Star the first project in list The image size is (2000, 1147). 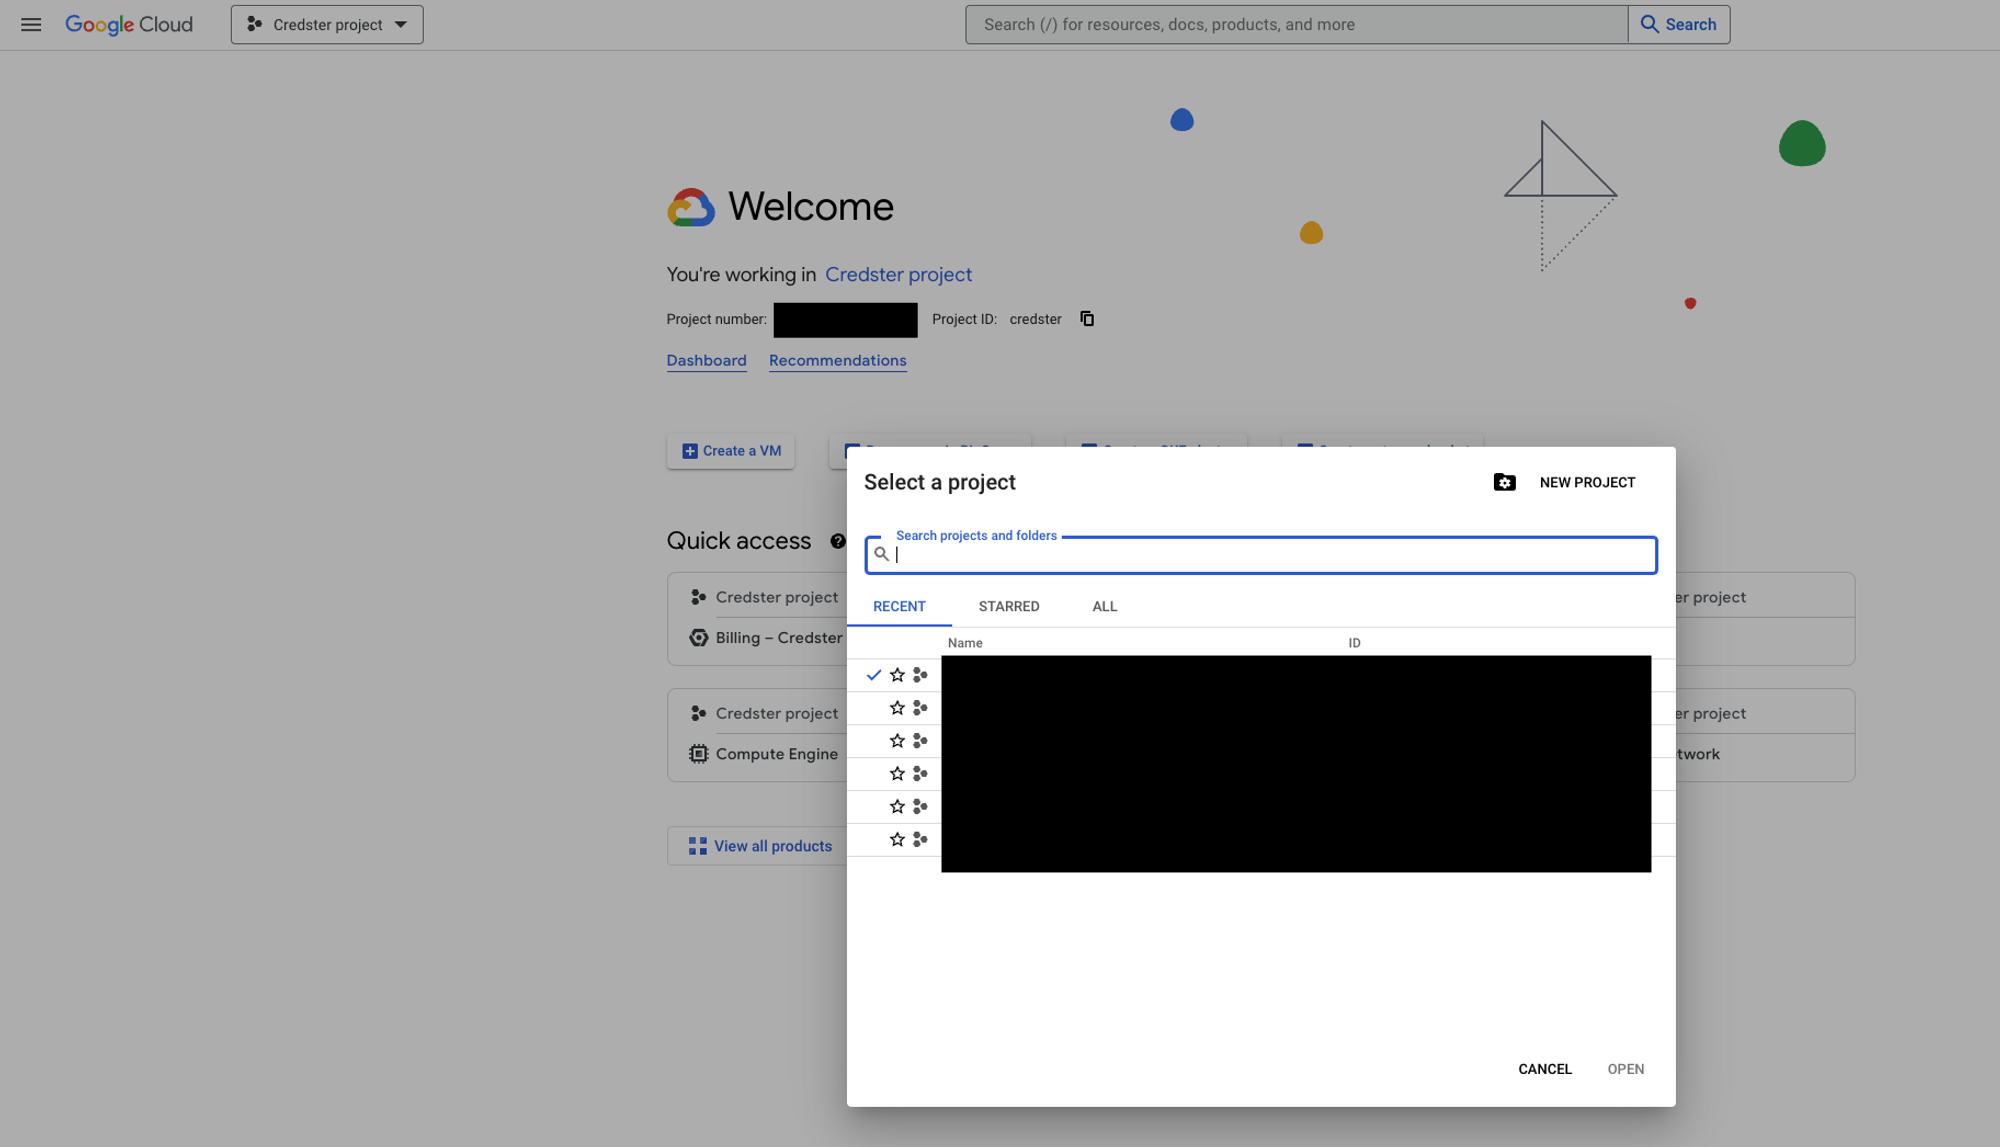pyautogui.click(x=897, y=675)
